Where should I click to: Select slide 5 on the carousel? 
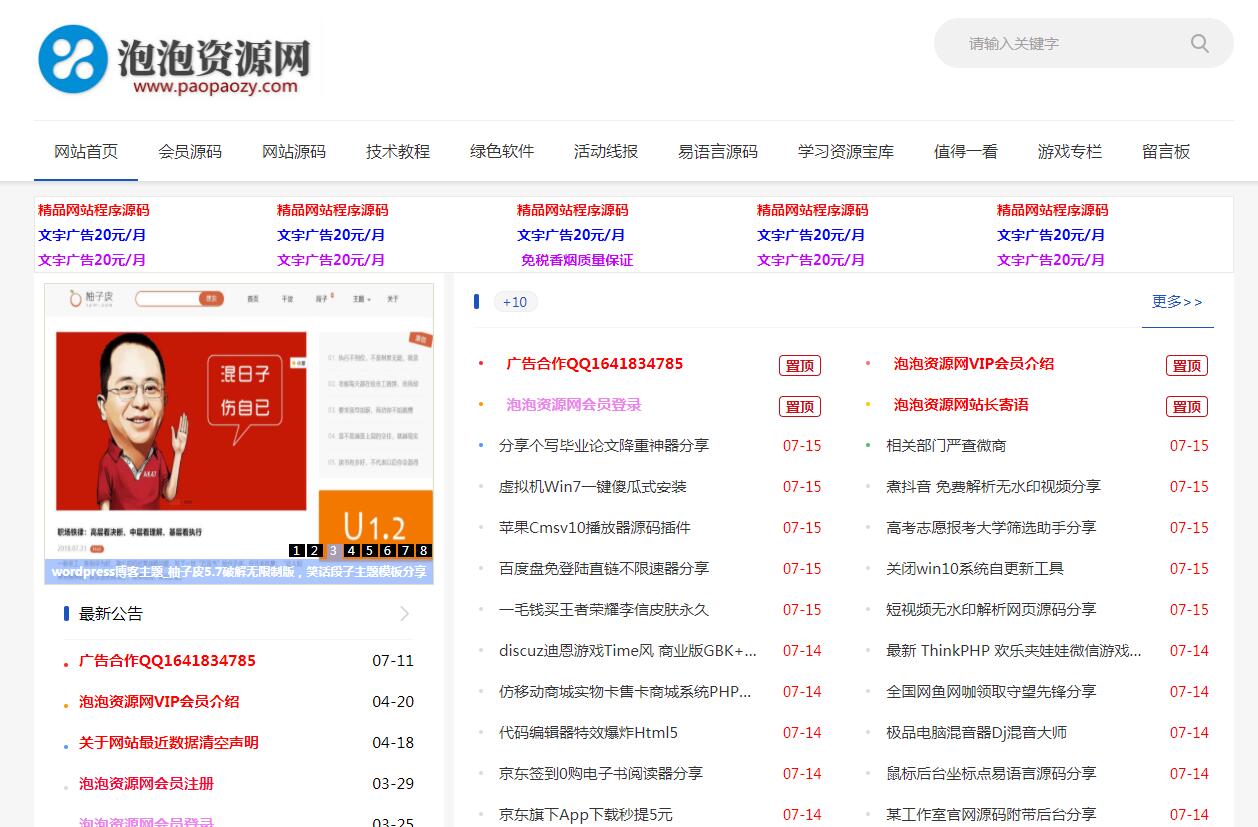tap(370, 550)
